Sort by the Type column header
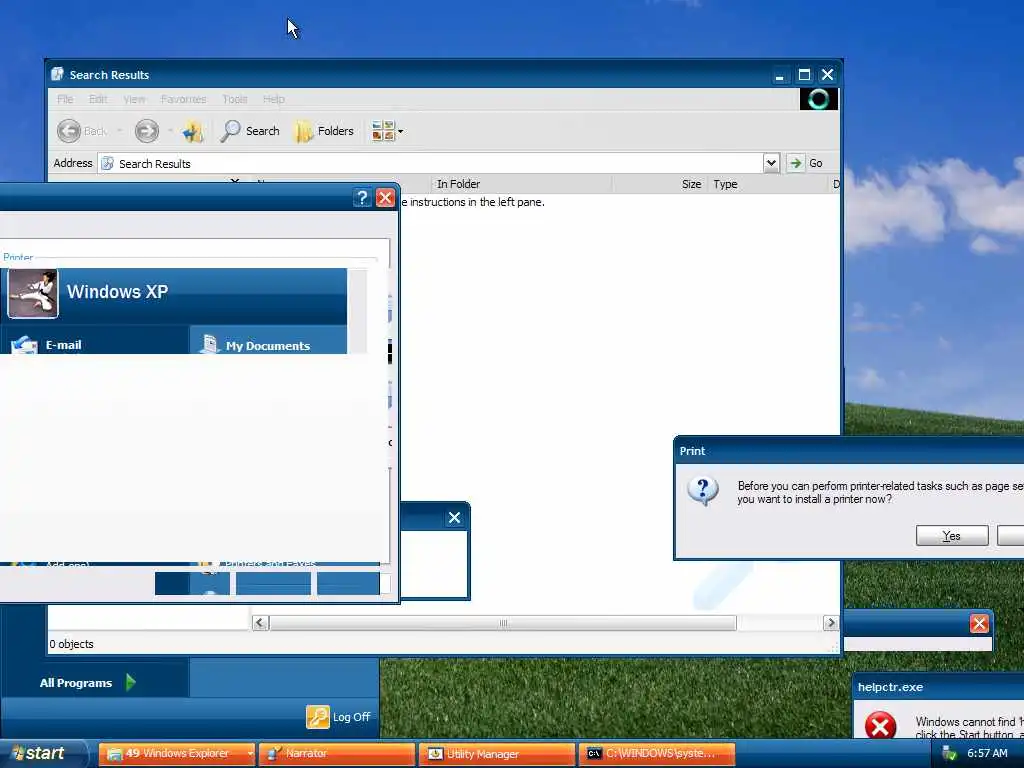The width and height of the screenshot is (1024, 768). tap(767, 184)
